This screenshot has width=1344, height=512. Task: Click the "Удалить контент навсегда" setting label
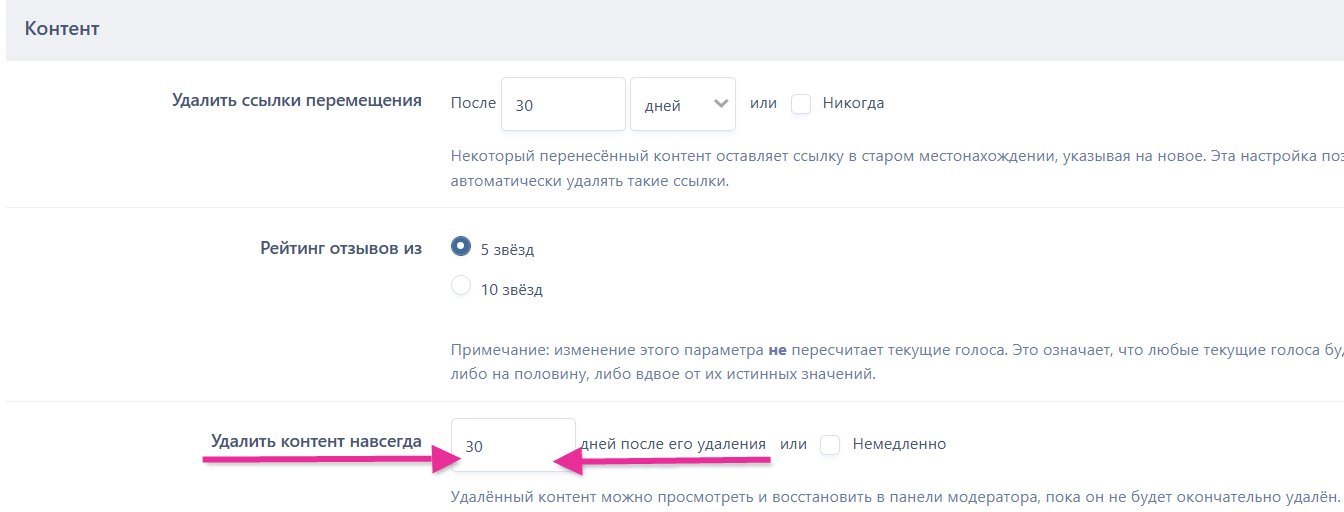coord(316,442)
